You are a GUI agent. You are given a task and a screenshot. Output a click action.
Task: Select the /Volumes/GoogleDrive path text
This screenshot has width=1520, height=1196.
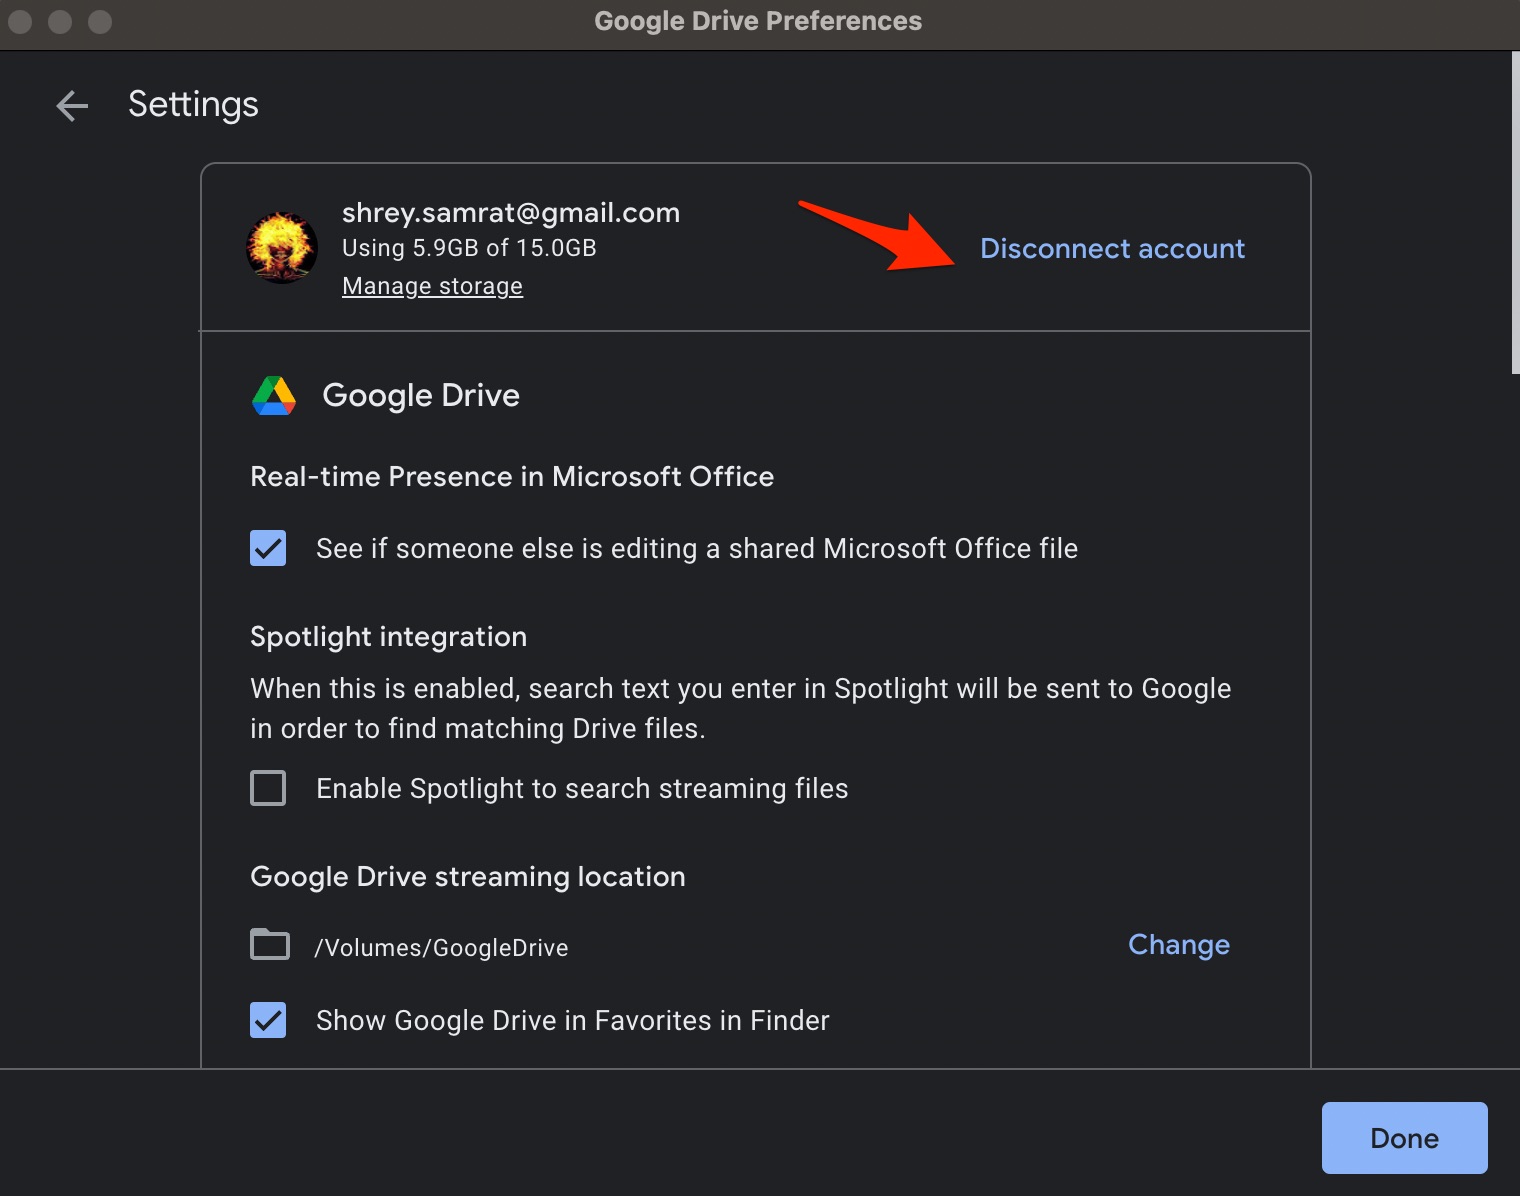tap(441, 947)
